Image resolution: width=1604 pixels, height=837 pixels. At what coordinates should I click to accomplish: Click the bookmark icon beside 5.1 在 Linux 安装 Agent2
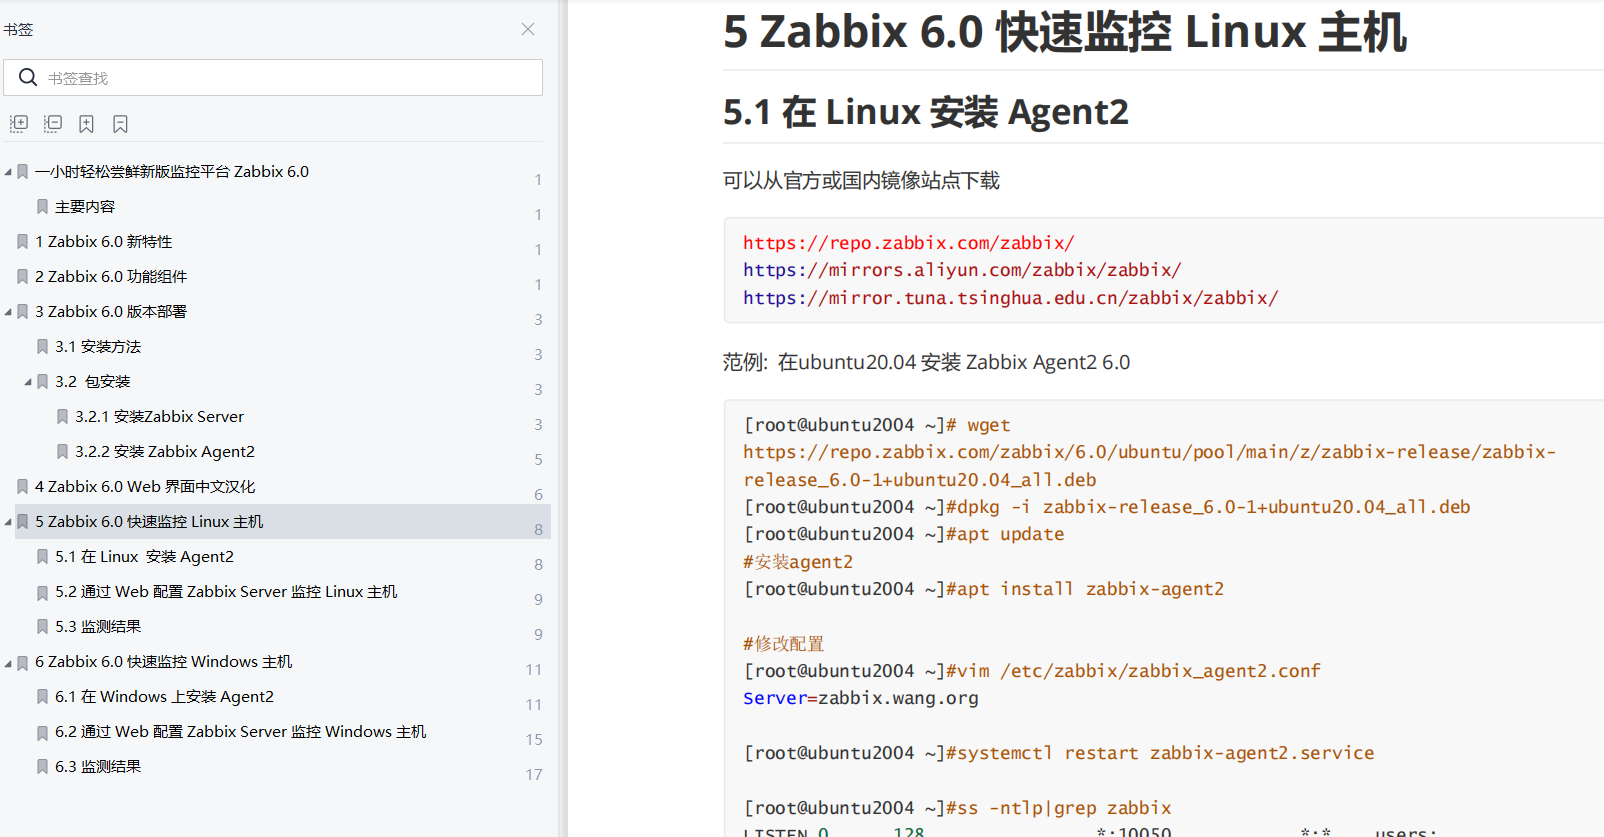[x=42, y=557]
